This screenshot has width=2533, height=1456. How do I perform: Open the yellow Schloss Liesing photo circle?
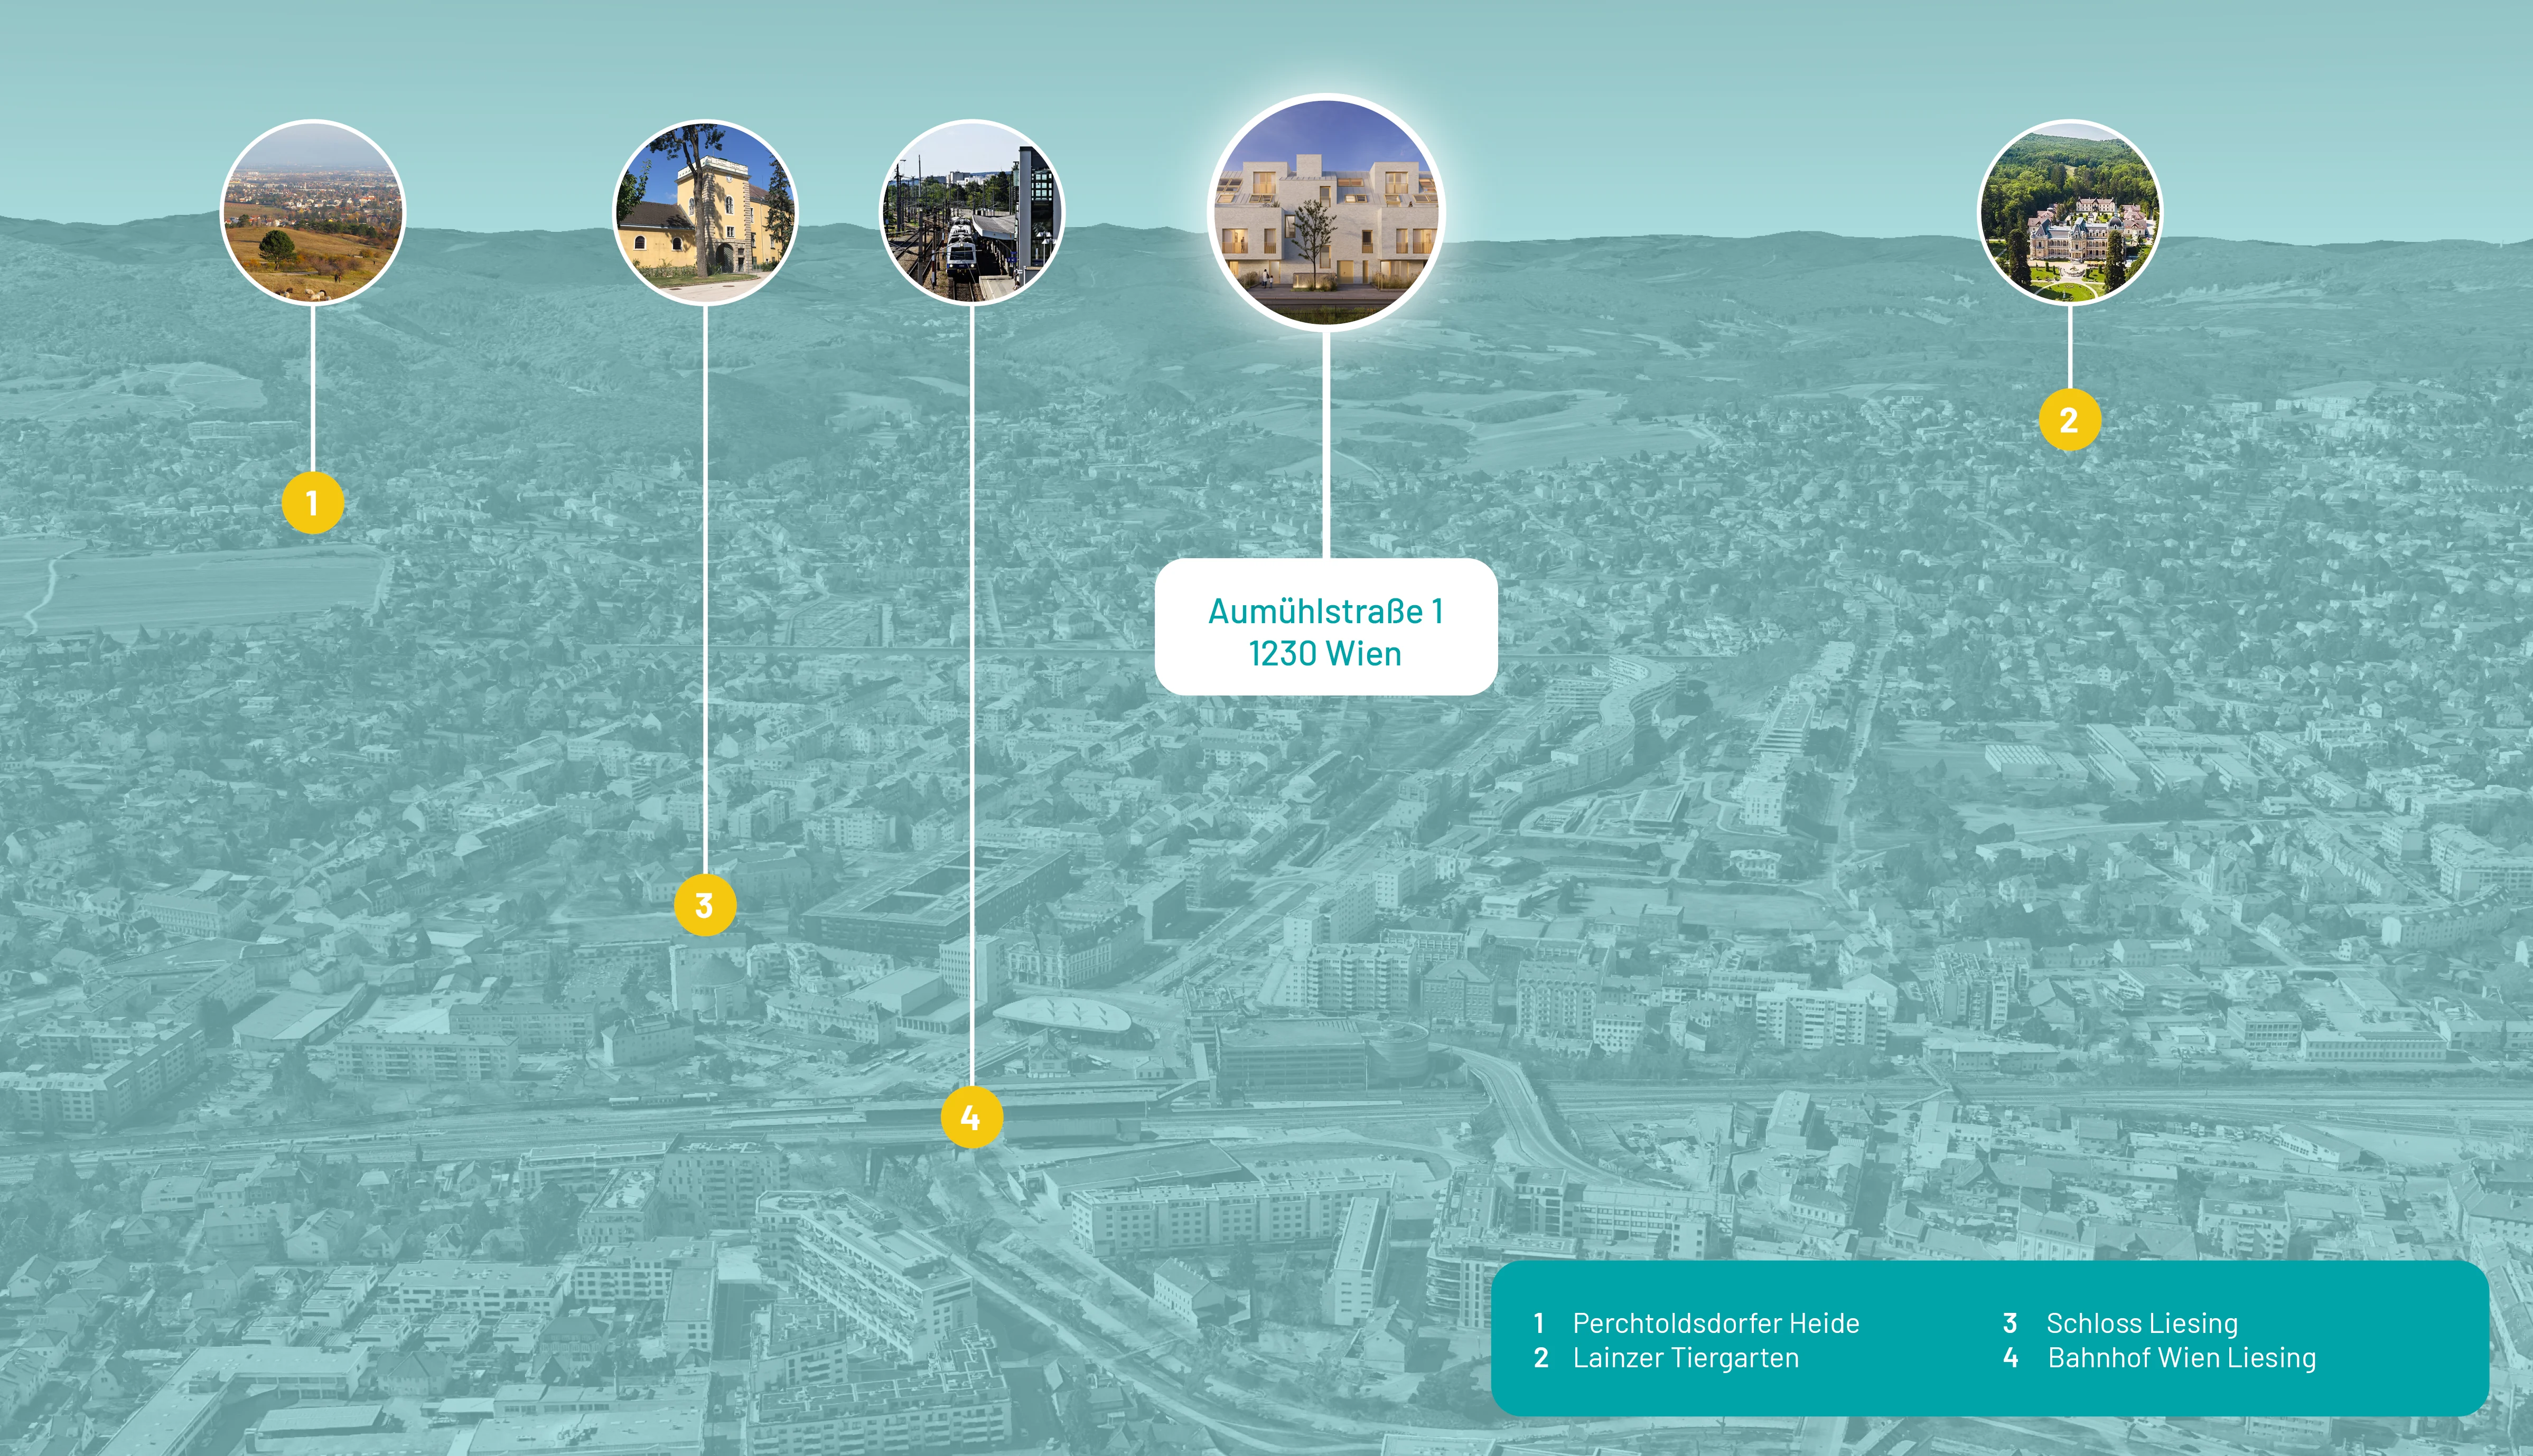click(x=705, y=212)
